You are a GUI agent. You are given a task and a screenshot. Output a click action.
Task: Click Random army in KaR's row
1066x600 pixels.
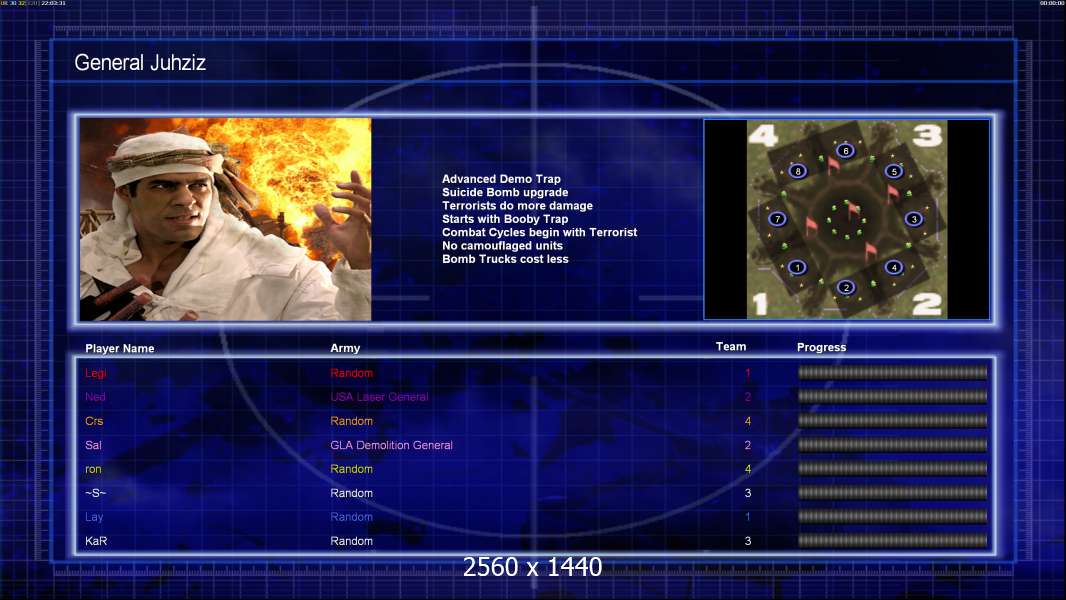click(x=351, y=541)
